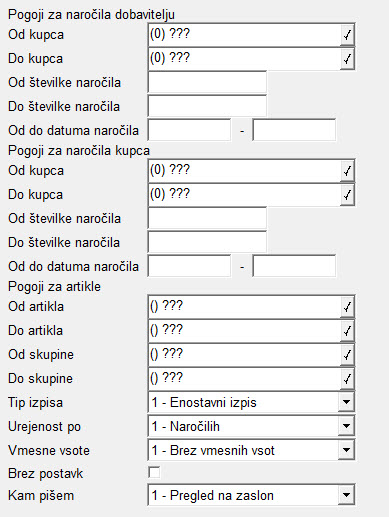The image size is (389, 517).
Task: Open lookup icon for Do skupine
Action: [347, 379]
